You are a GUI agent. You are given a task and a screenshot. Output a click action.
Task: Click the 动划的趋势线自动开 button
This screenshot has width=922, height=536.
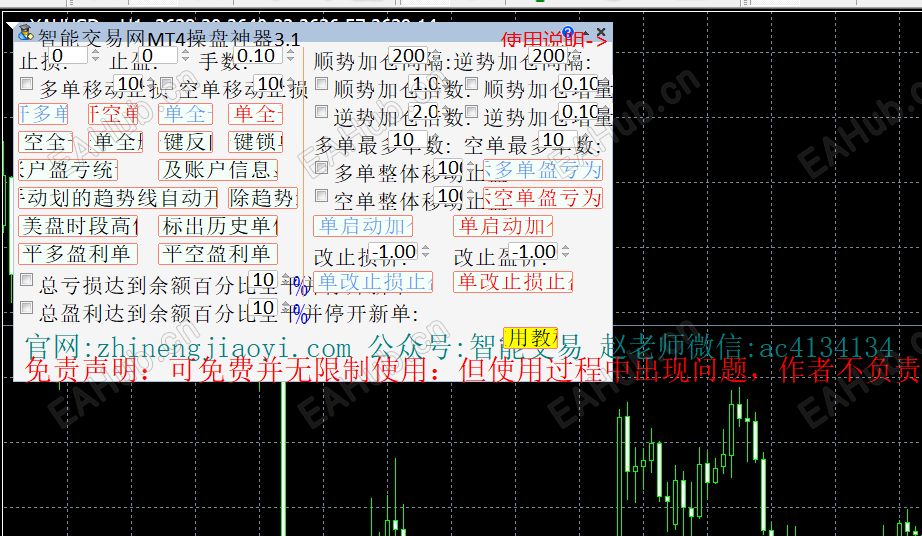[x=118, y=198]
